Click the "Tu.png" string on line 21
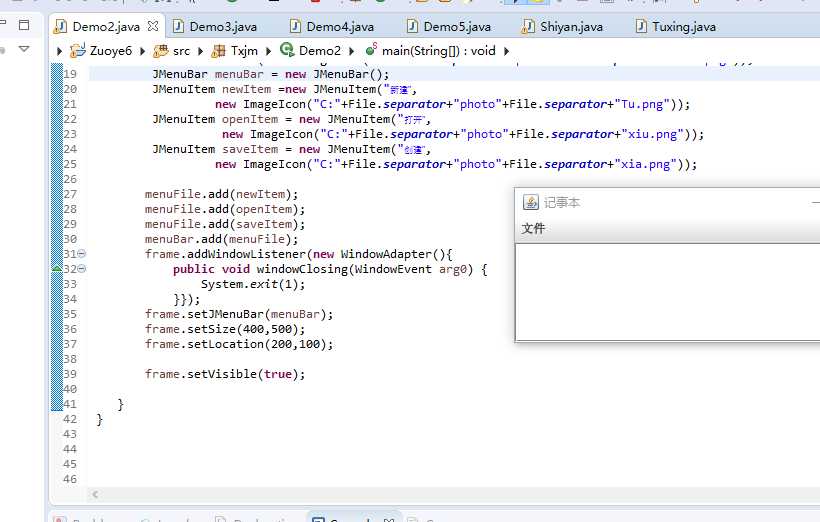 tap(642, 104)
